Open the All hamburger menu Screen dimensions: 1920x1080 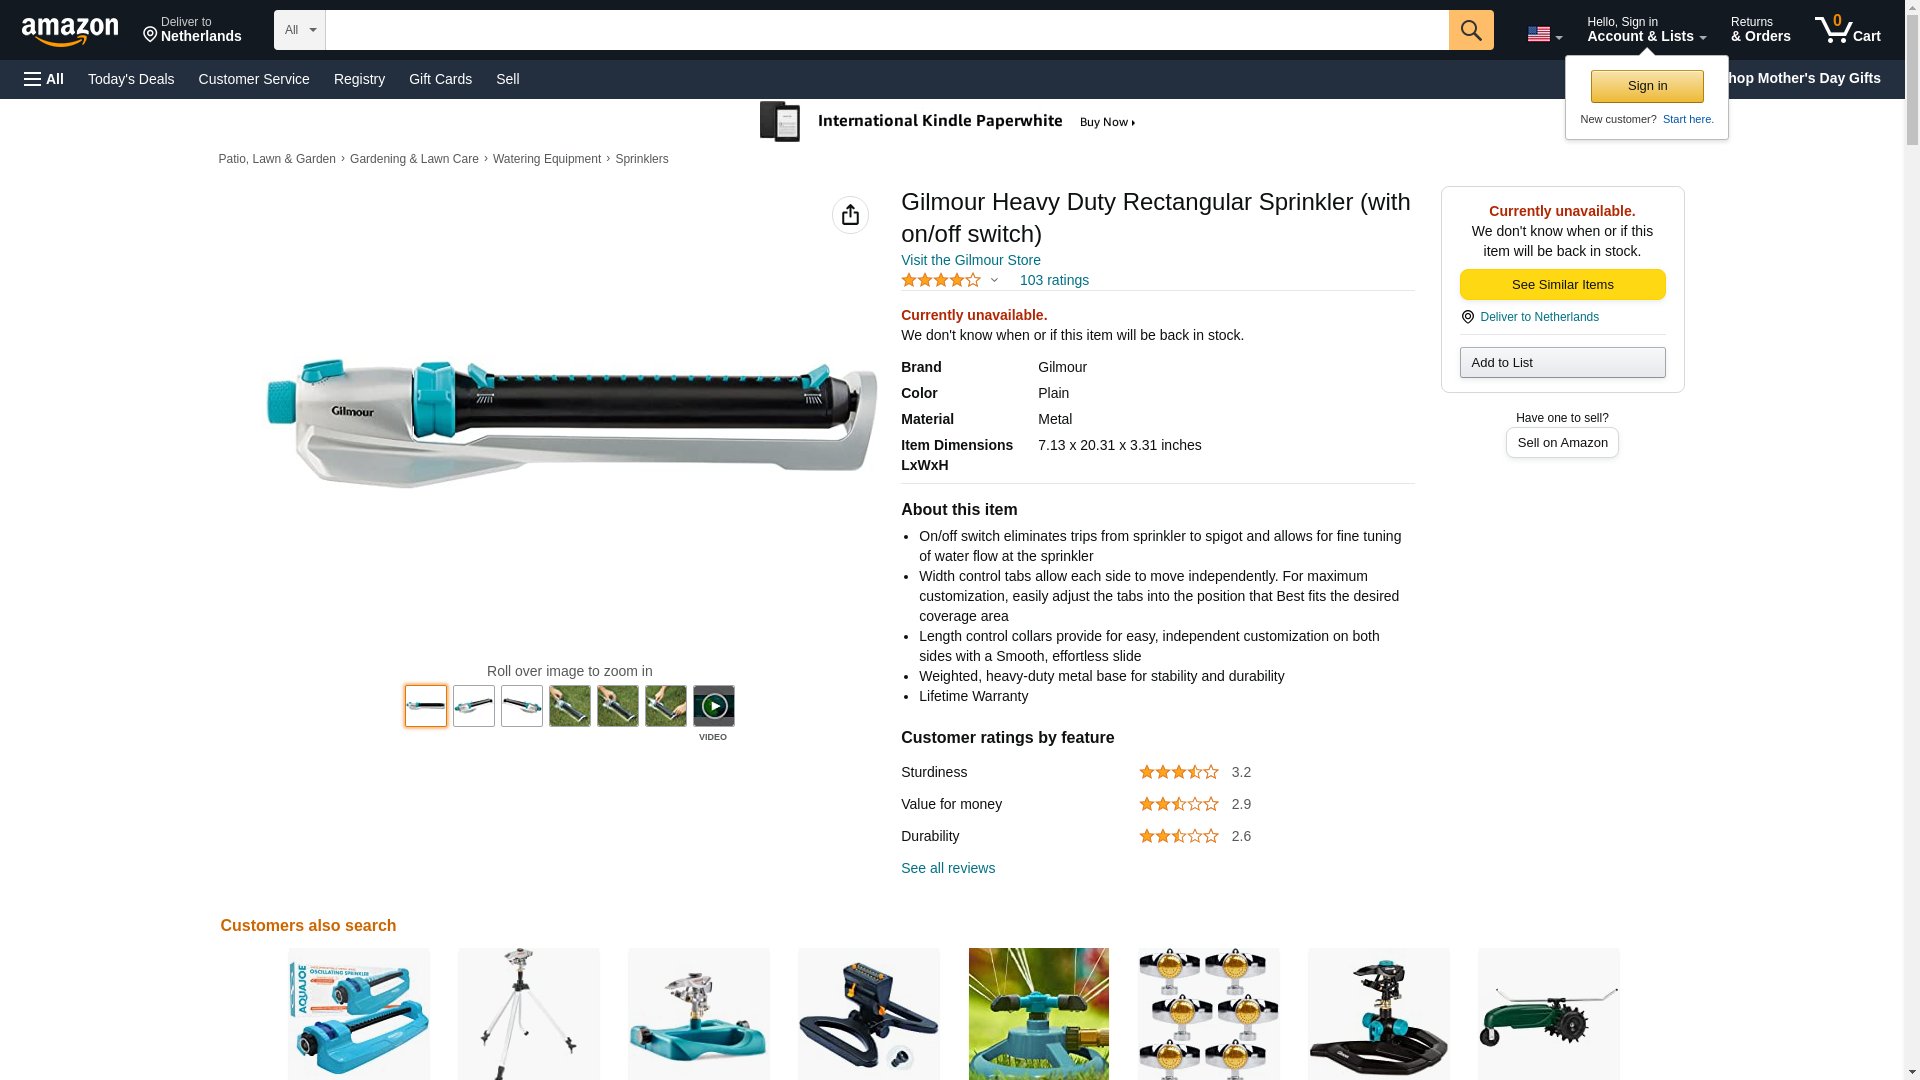44,79
